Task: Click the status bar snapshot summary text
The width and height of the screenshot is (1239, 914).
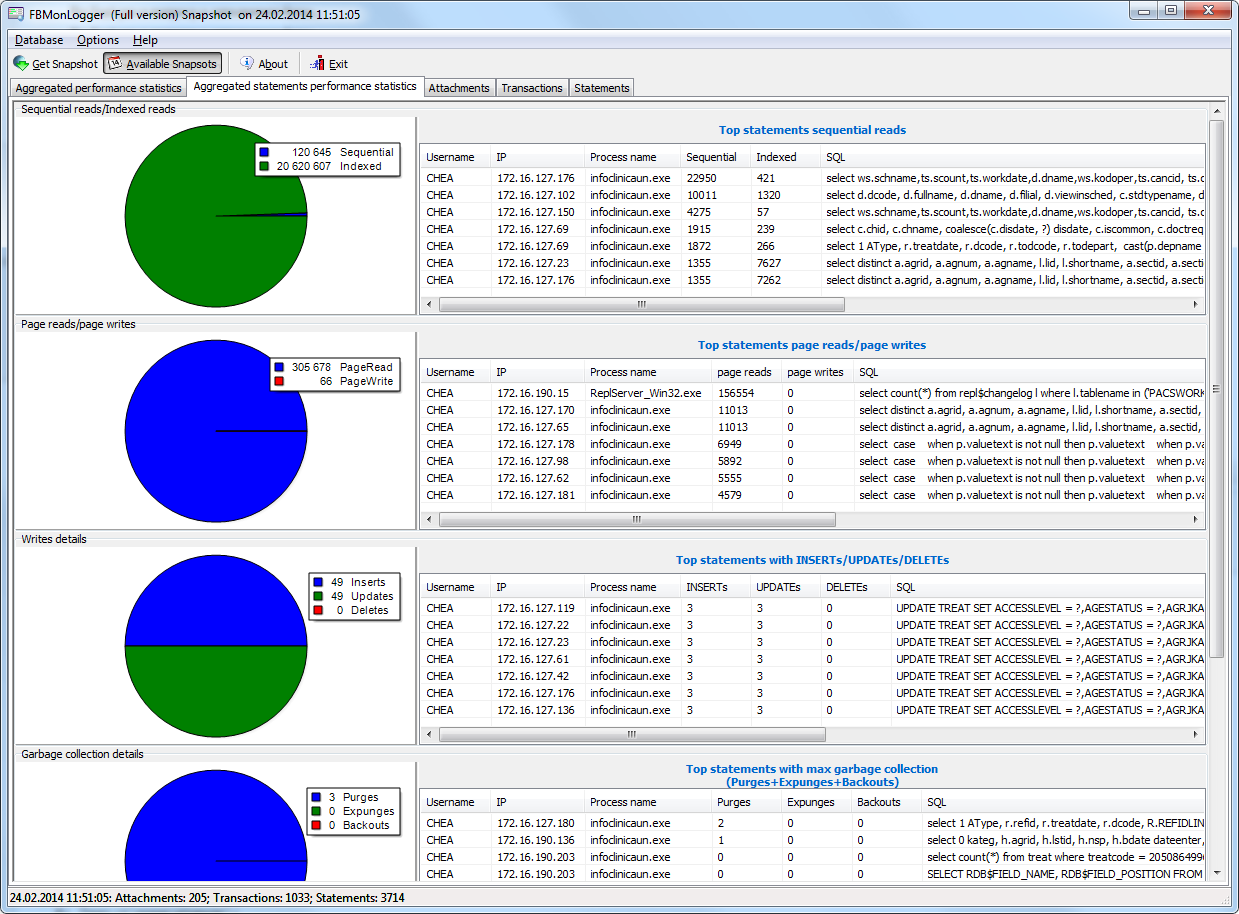Action: click(209, 898)
